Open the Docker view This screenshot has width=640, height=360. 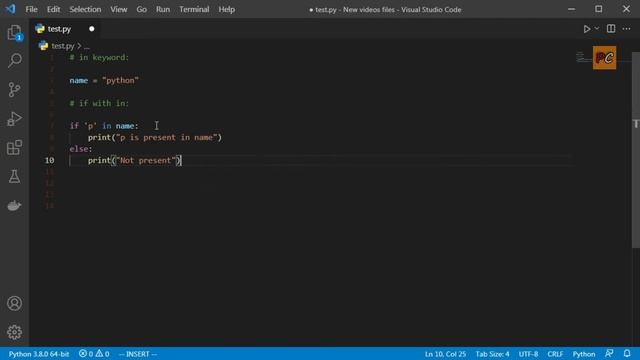pyautogui.click(x=14, y=205)
